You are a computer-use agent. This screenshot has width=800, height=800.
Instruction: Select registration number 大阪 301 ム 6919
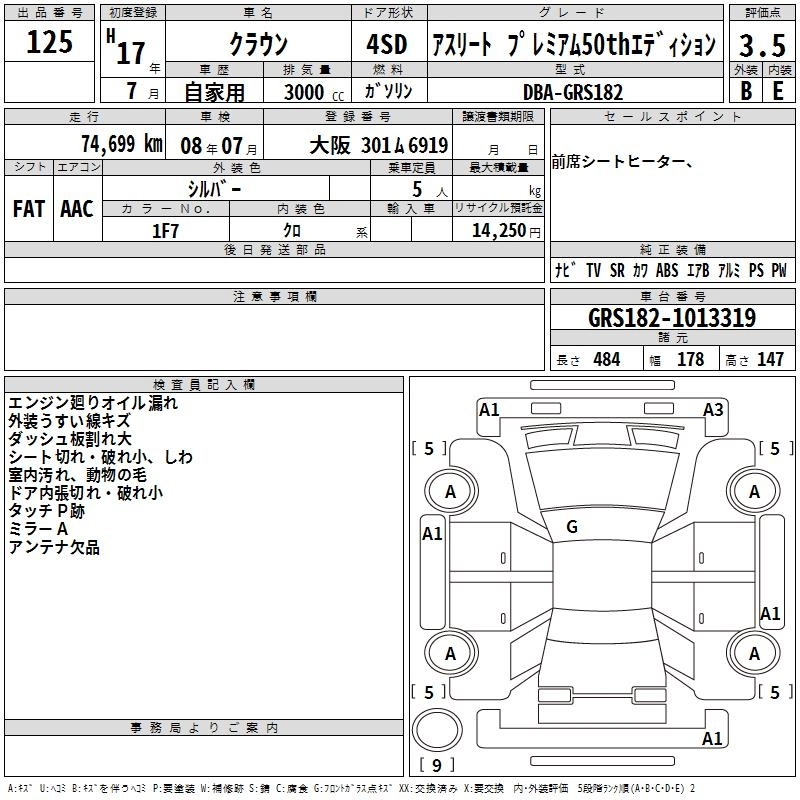click(x=379, y=146)
